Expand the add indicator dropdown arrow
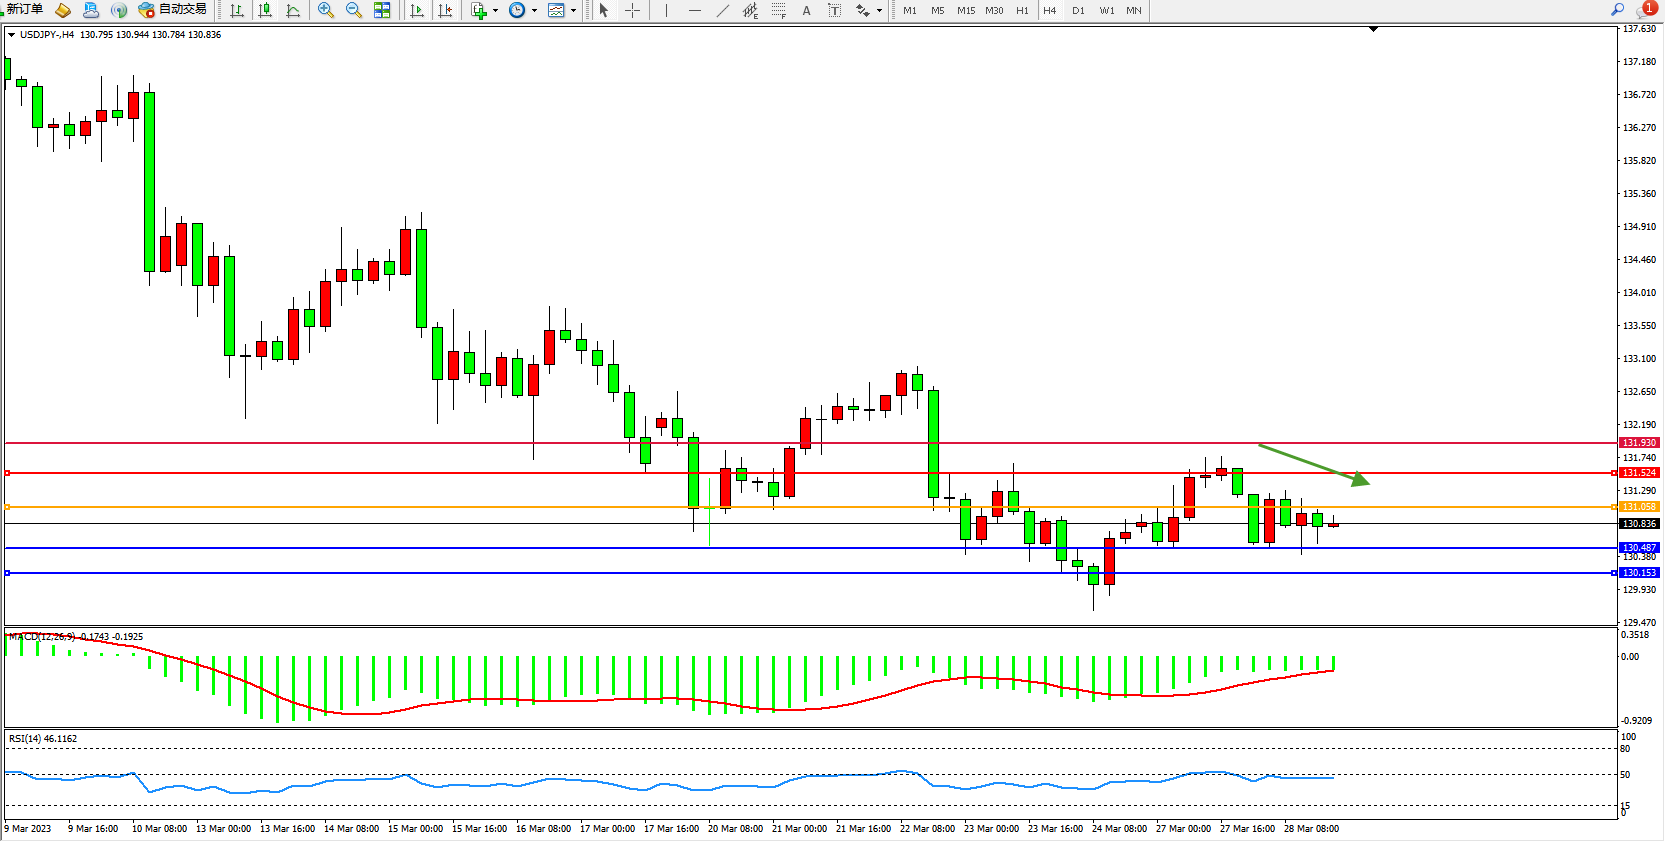This screenshot has height=842, width=1665. 495,11
